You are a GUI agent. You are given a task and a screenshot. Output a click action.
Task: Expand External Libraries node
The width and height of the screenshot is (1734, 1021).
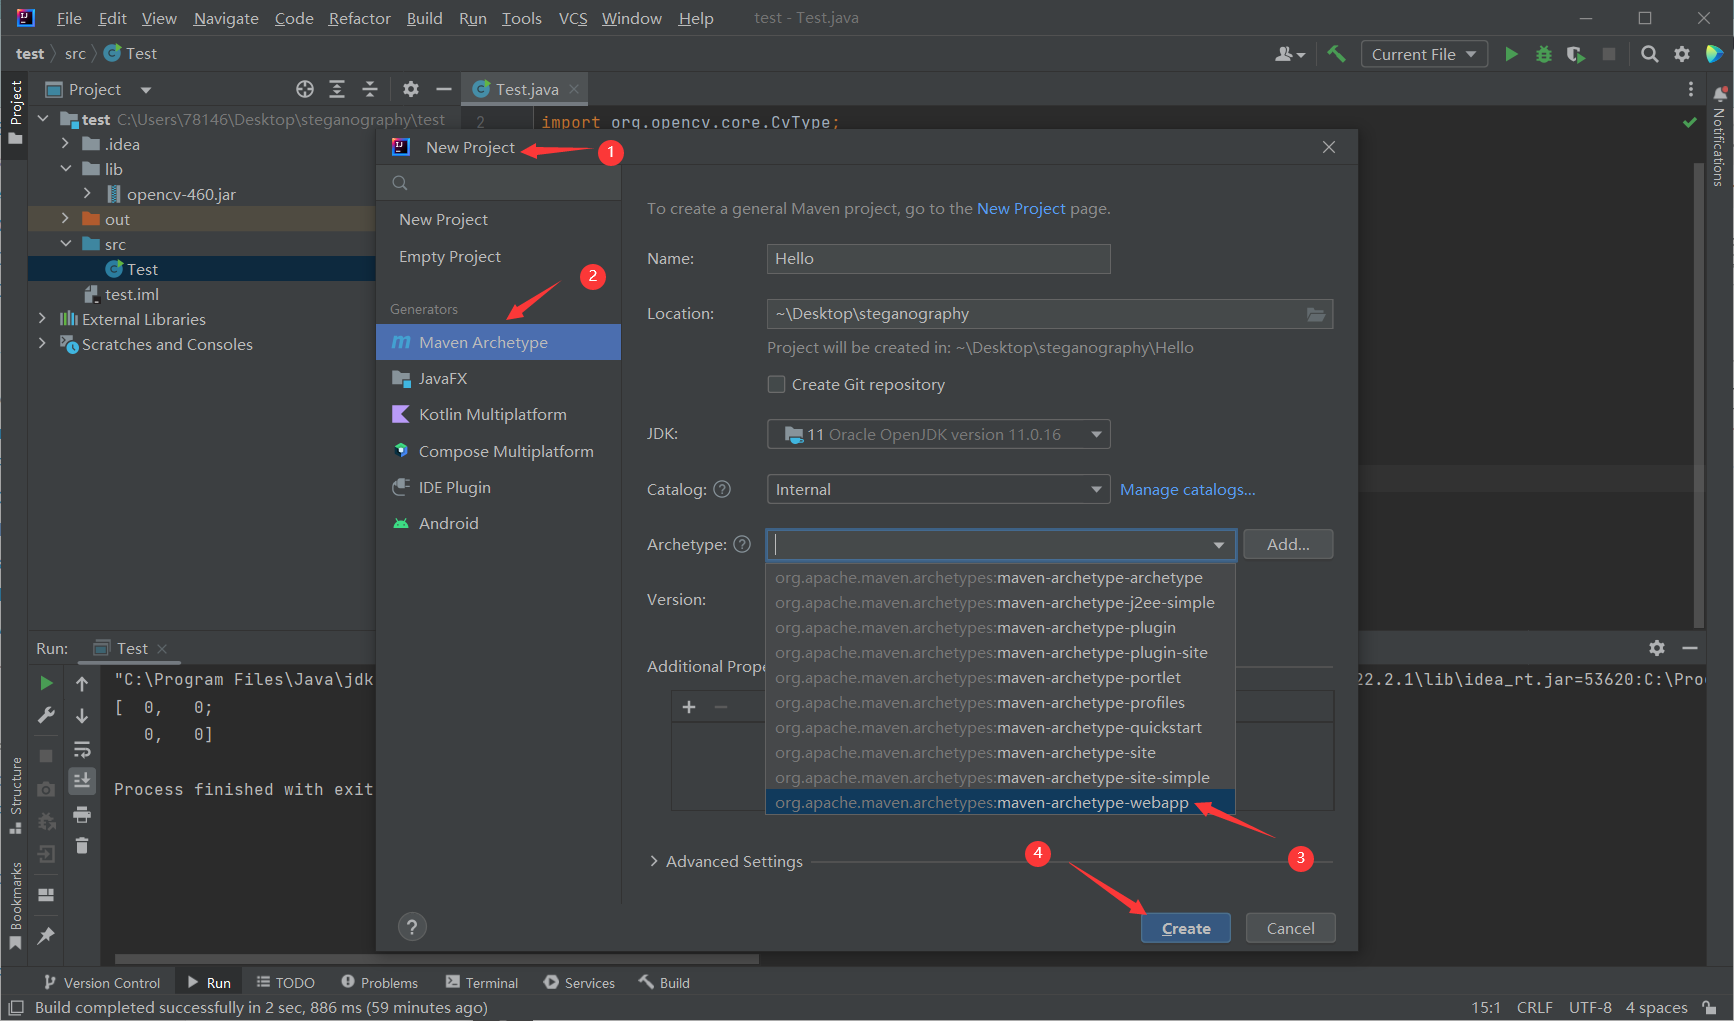(x=42, y=319)
